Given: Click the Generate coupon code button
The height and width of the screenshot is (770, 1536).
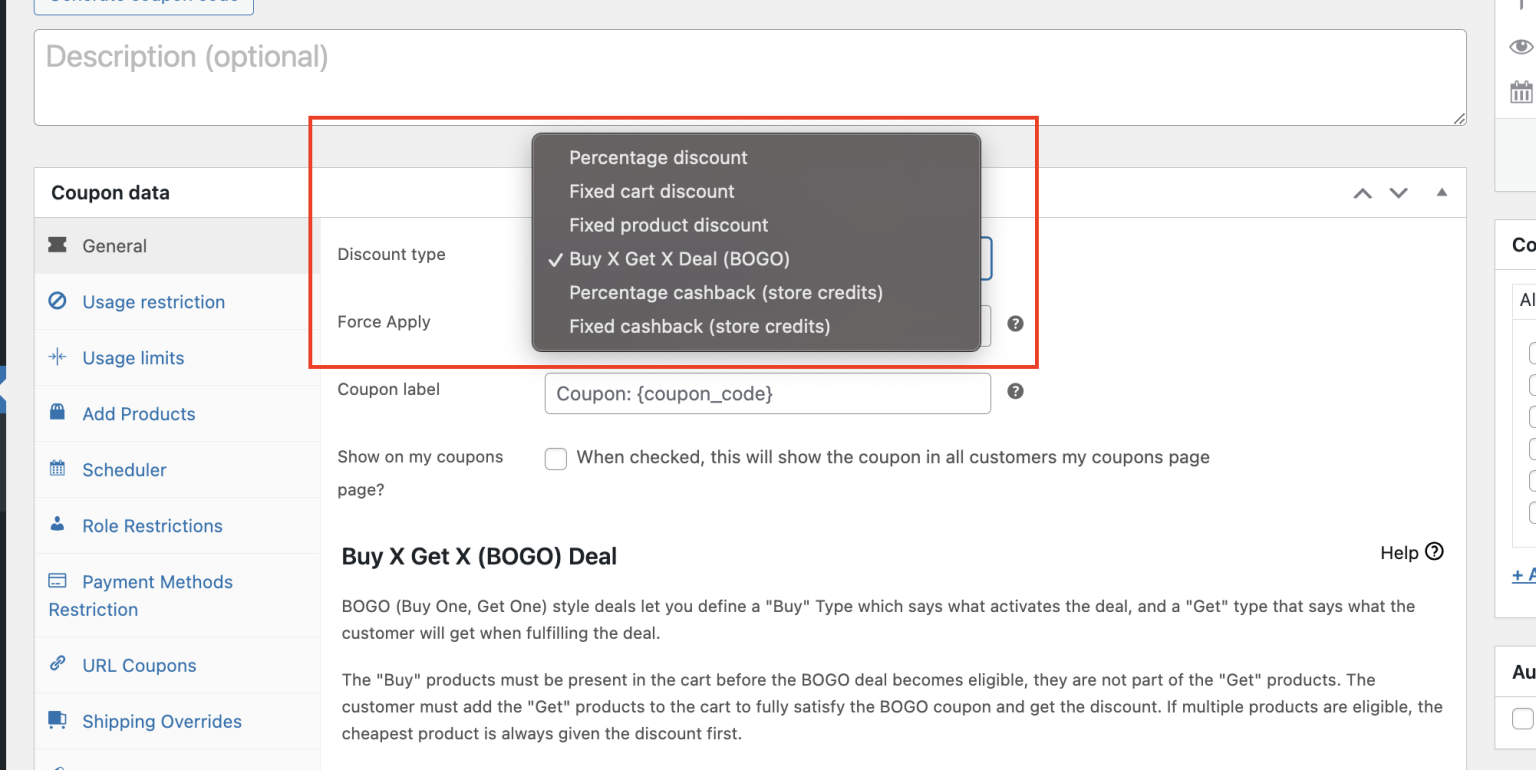Looking at the screenshot, I should click(143, 5).
